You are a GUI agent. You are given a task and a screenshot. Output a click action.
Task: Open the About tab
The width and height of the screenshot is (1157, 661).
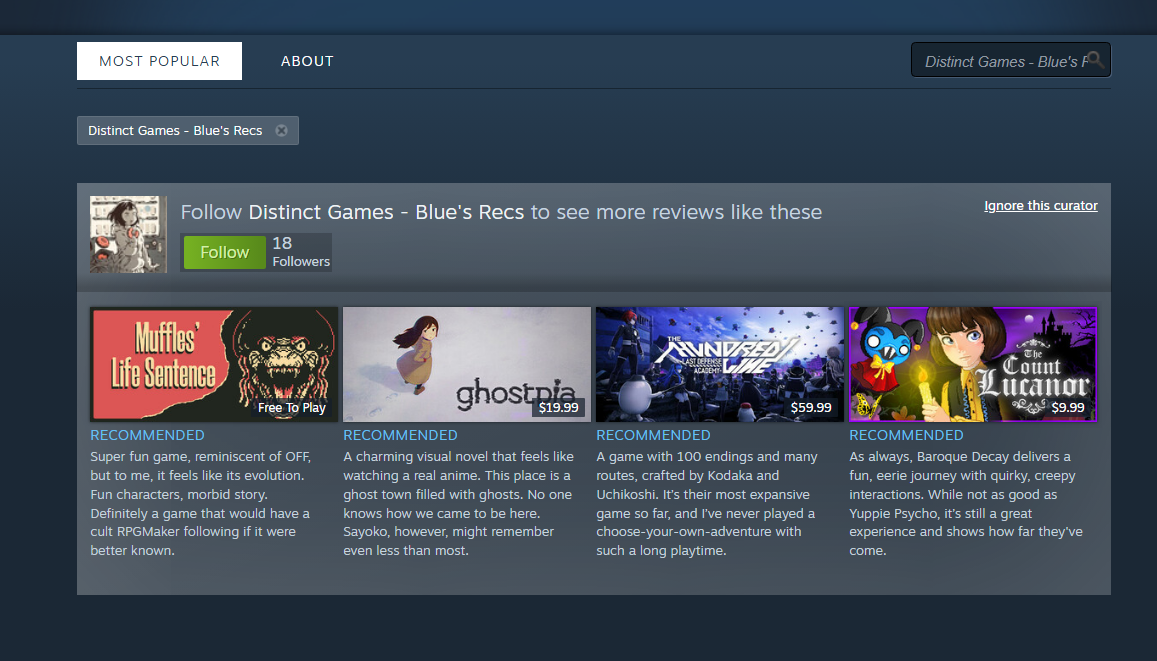click(307, 61)
